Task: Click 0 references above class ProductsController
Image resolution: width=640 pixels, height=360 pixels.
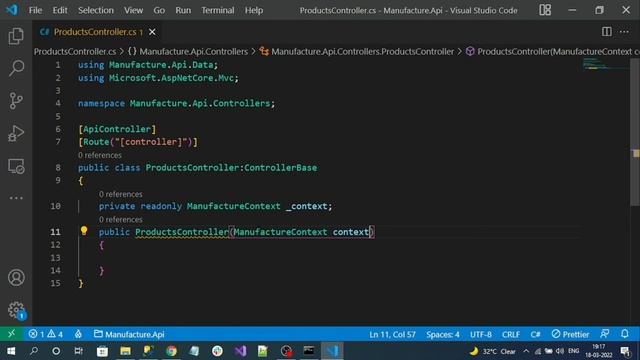Action: tap(100, 155)
